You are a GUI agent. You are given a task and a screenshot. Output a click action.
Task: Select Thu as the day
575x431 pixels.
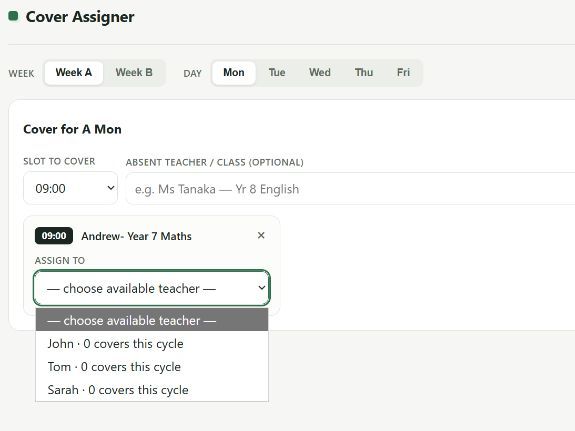point(364,73)
